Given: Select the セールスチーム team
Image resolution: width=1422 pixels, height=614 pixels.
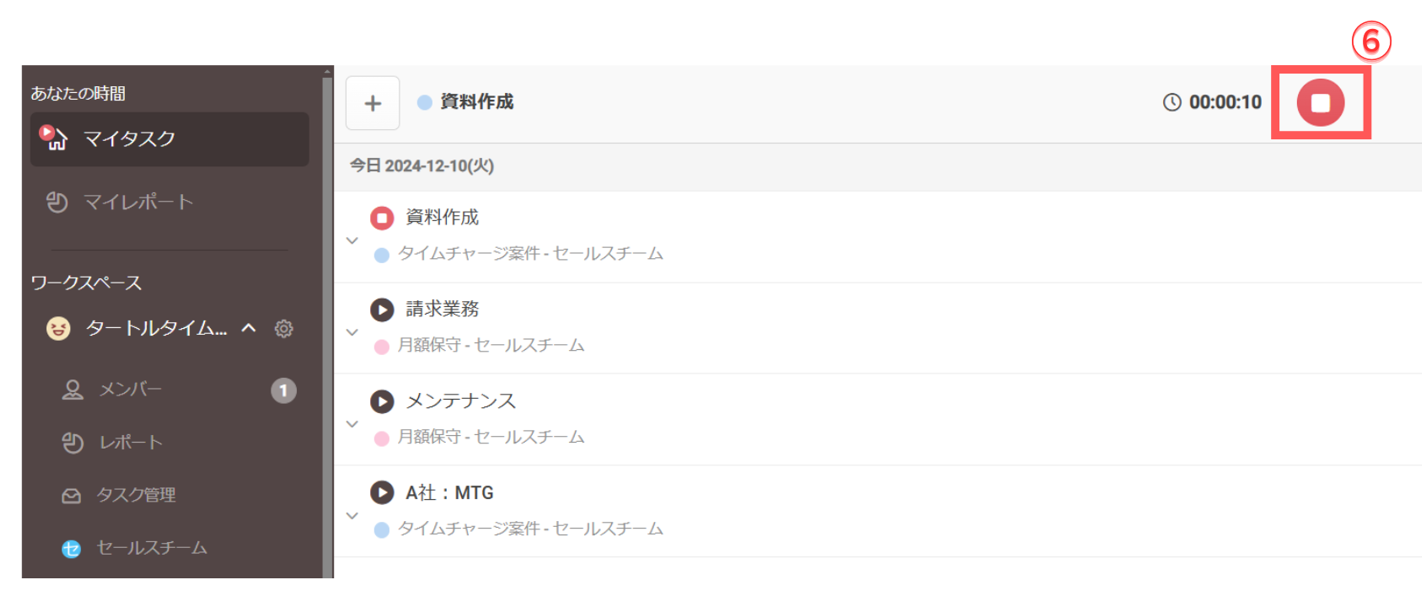Looking at the screenshot, I should (151, 548).
